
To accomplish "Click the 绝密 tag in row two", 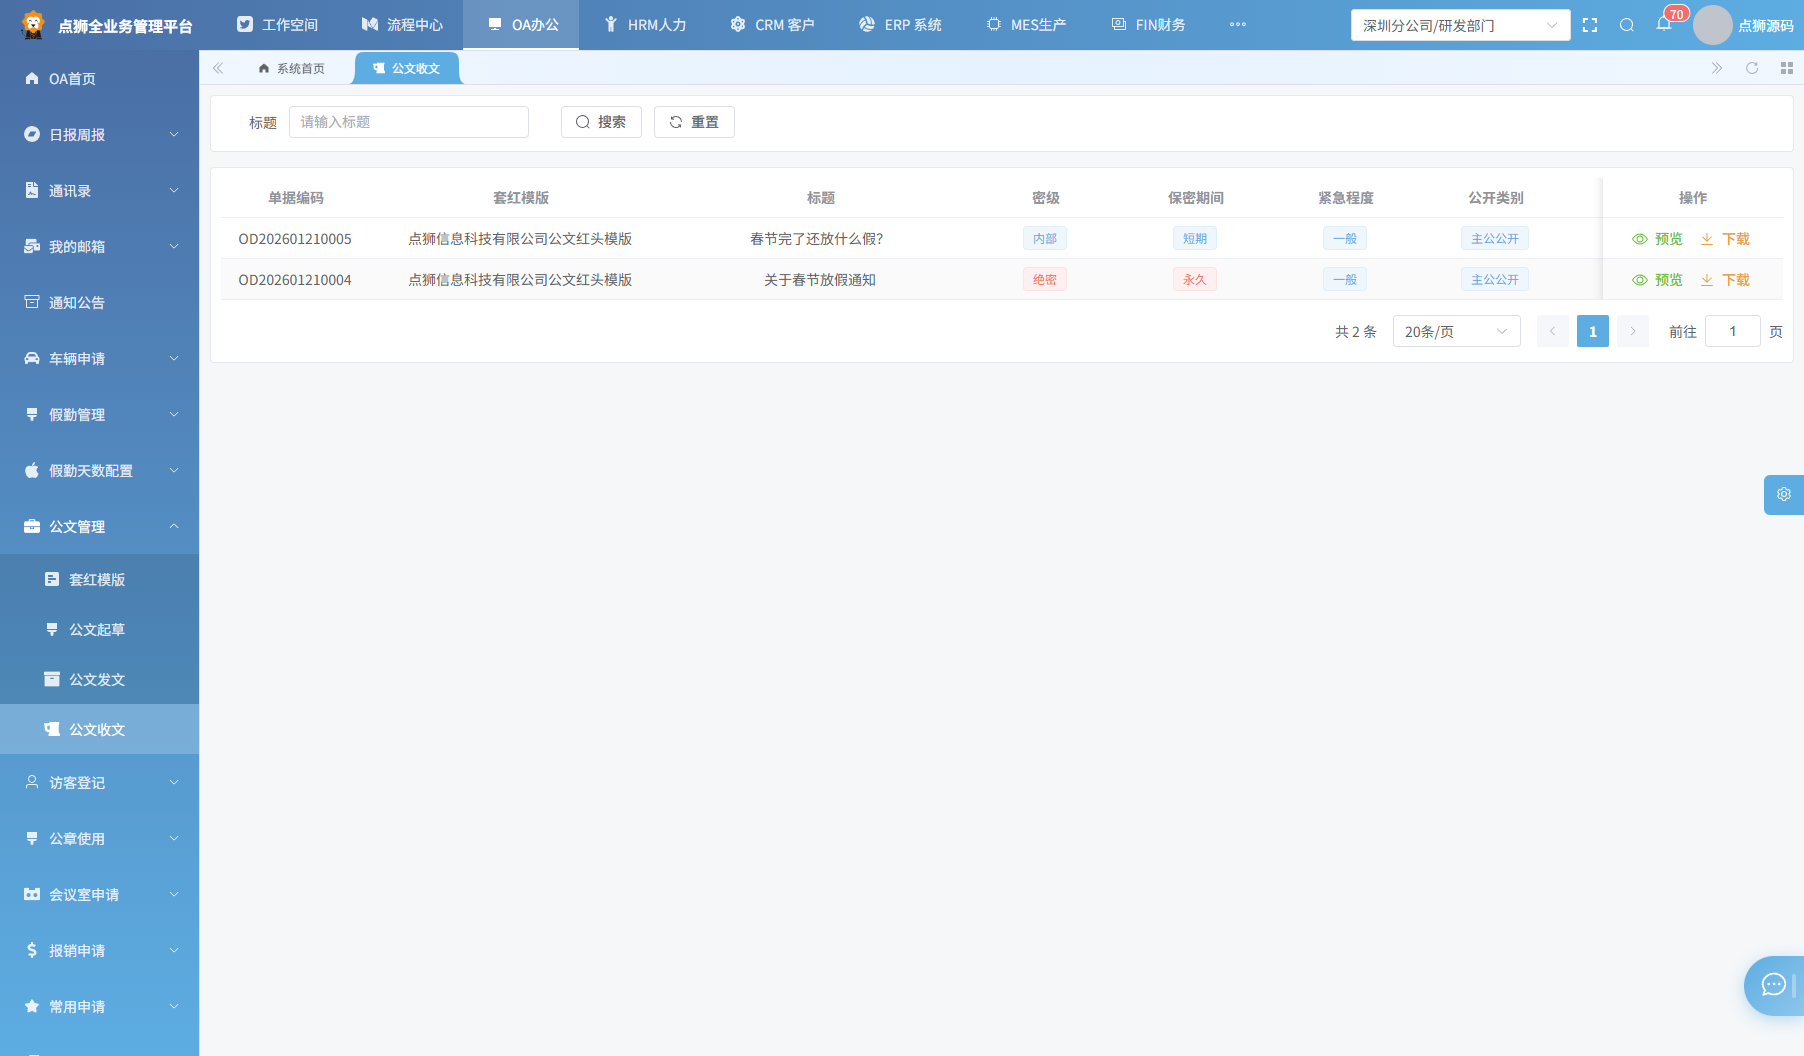I will coord(1045,280).
